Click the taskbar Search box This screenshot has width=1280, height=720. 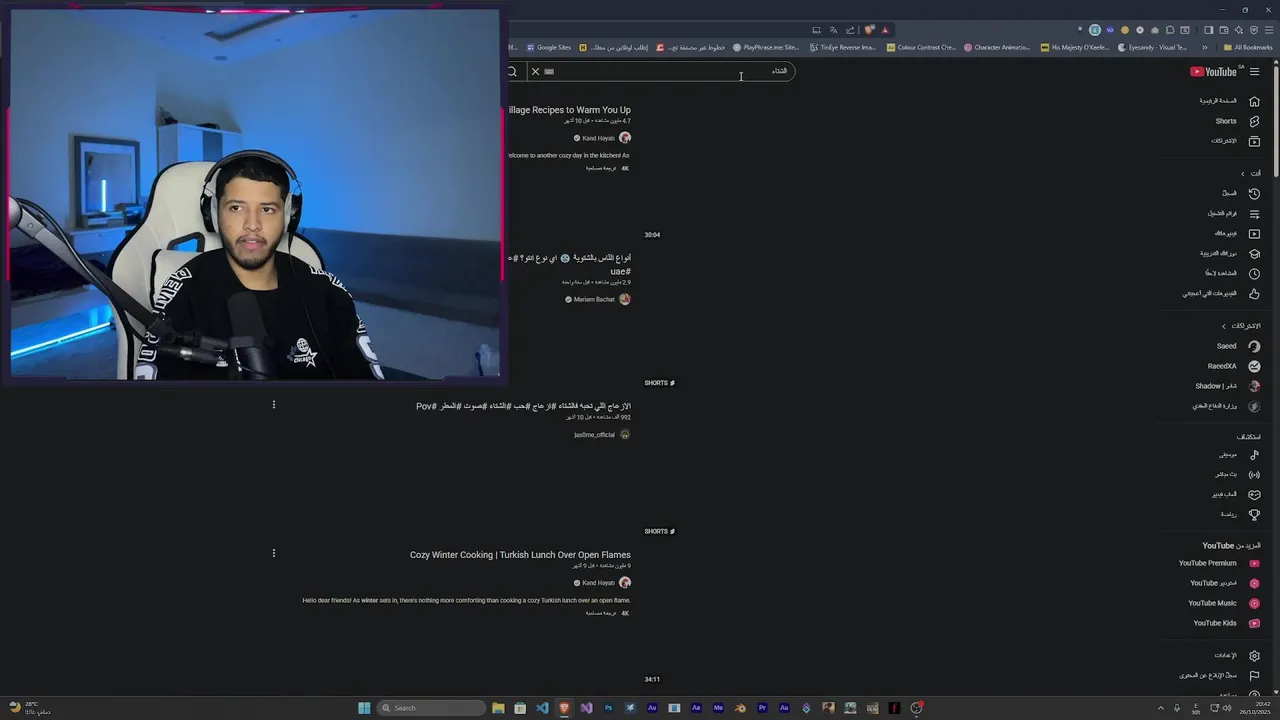(429, 708)
